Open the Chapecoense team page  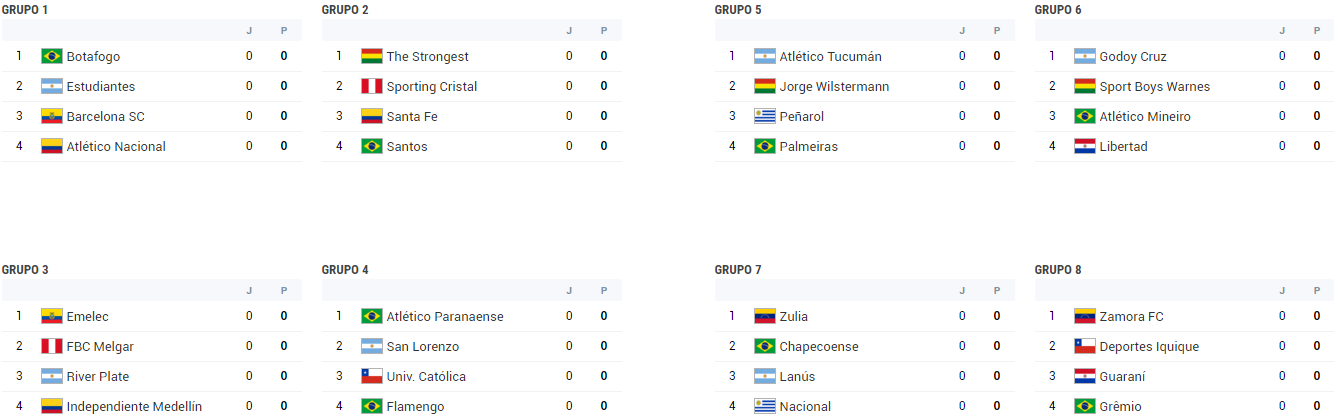click(x=819, y=346)
